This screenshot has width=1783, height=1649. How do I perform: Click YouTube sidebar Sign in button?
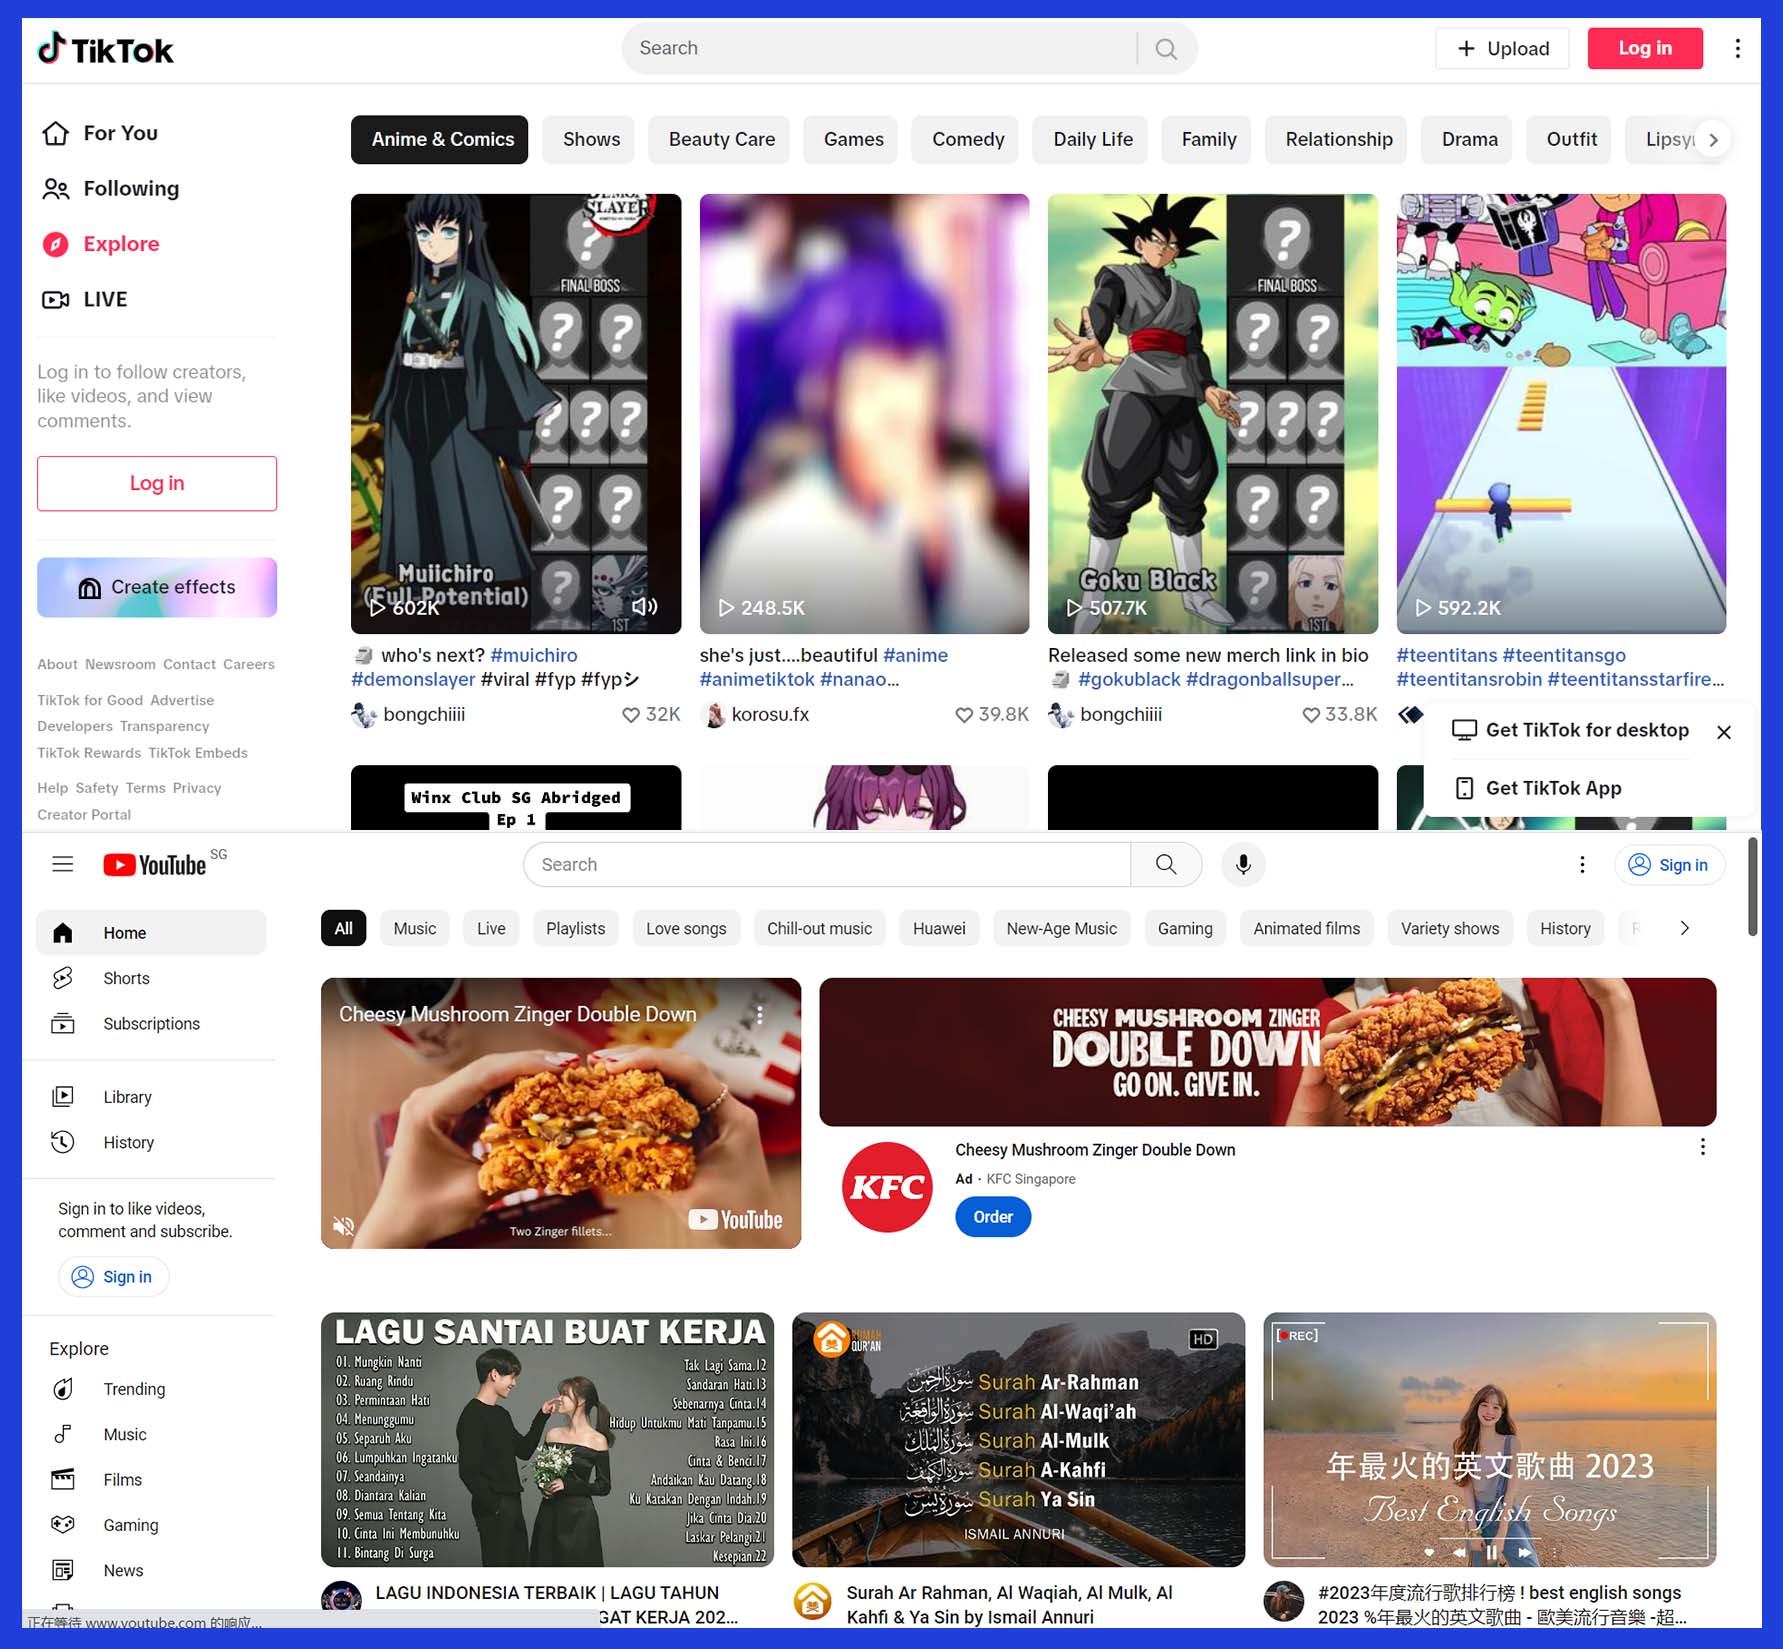coord(113,1277)
